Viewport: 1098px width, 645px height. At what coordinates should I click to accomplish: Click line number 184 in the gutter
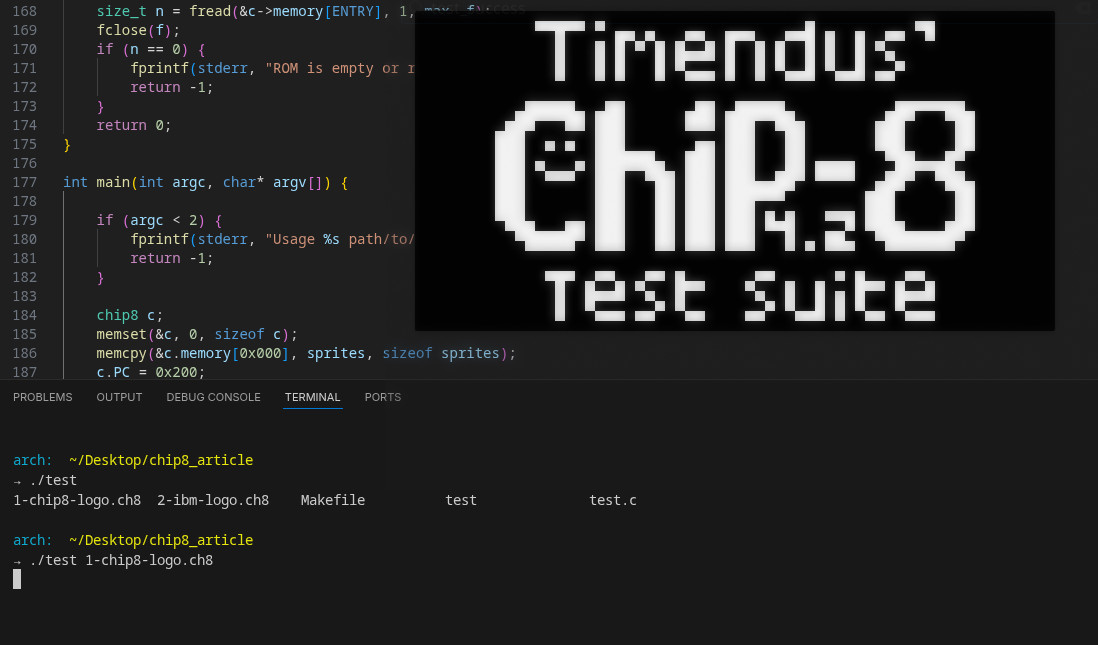pyautogui.click(x=25, y=315)
